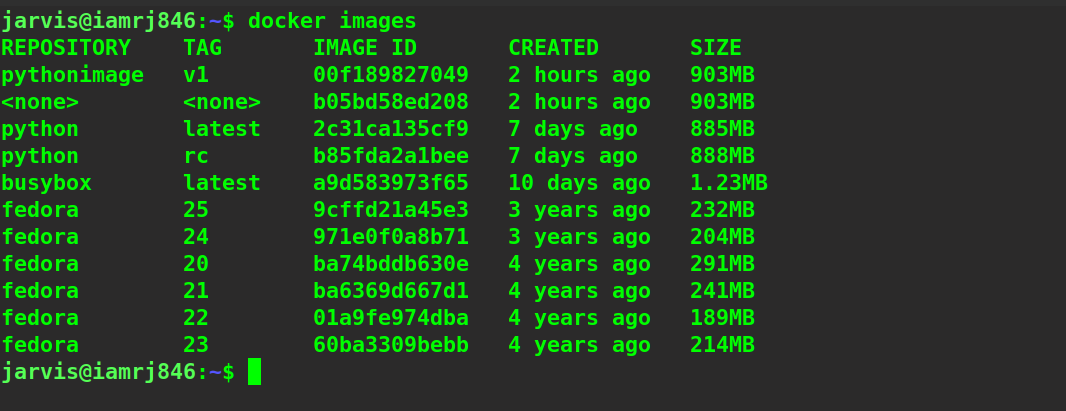Click the green terminal cursor block
The image size is (1066, 411).
(254, 372)
